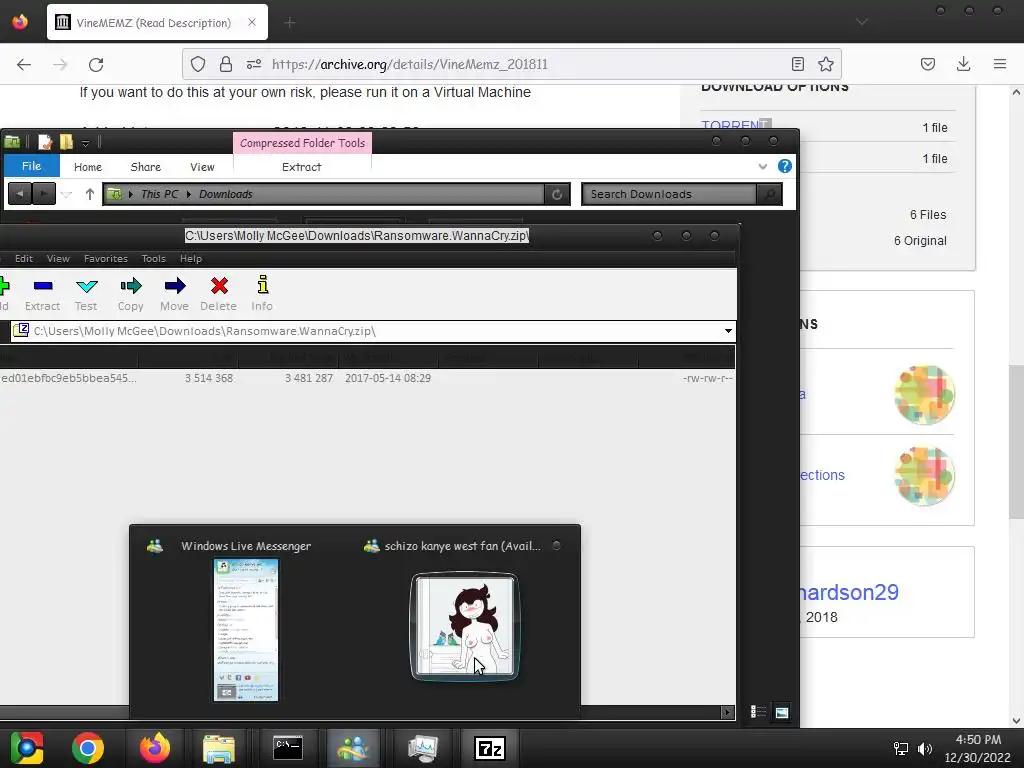This screenshot has width=1024, height=768.
Task: Open Customize Quick Access Toolbar dropdown
Action: click(86, 142)
